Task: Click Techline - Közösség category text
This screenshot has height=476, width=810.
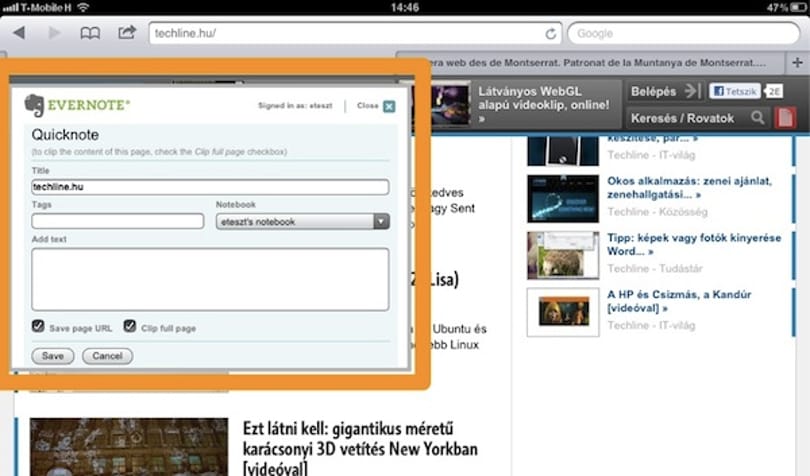Action: click(x=657, y=212)
